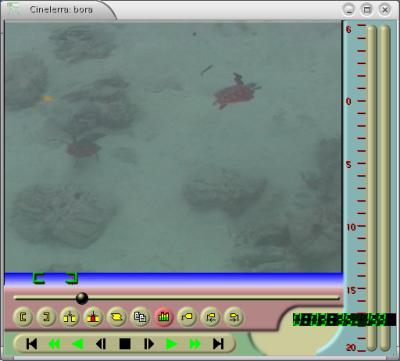
Task: Toggle the show meters button
Action: (x=164, y=317)
